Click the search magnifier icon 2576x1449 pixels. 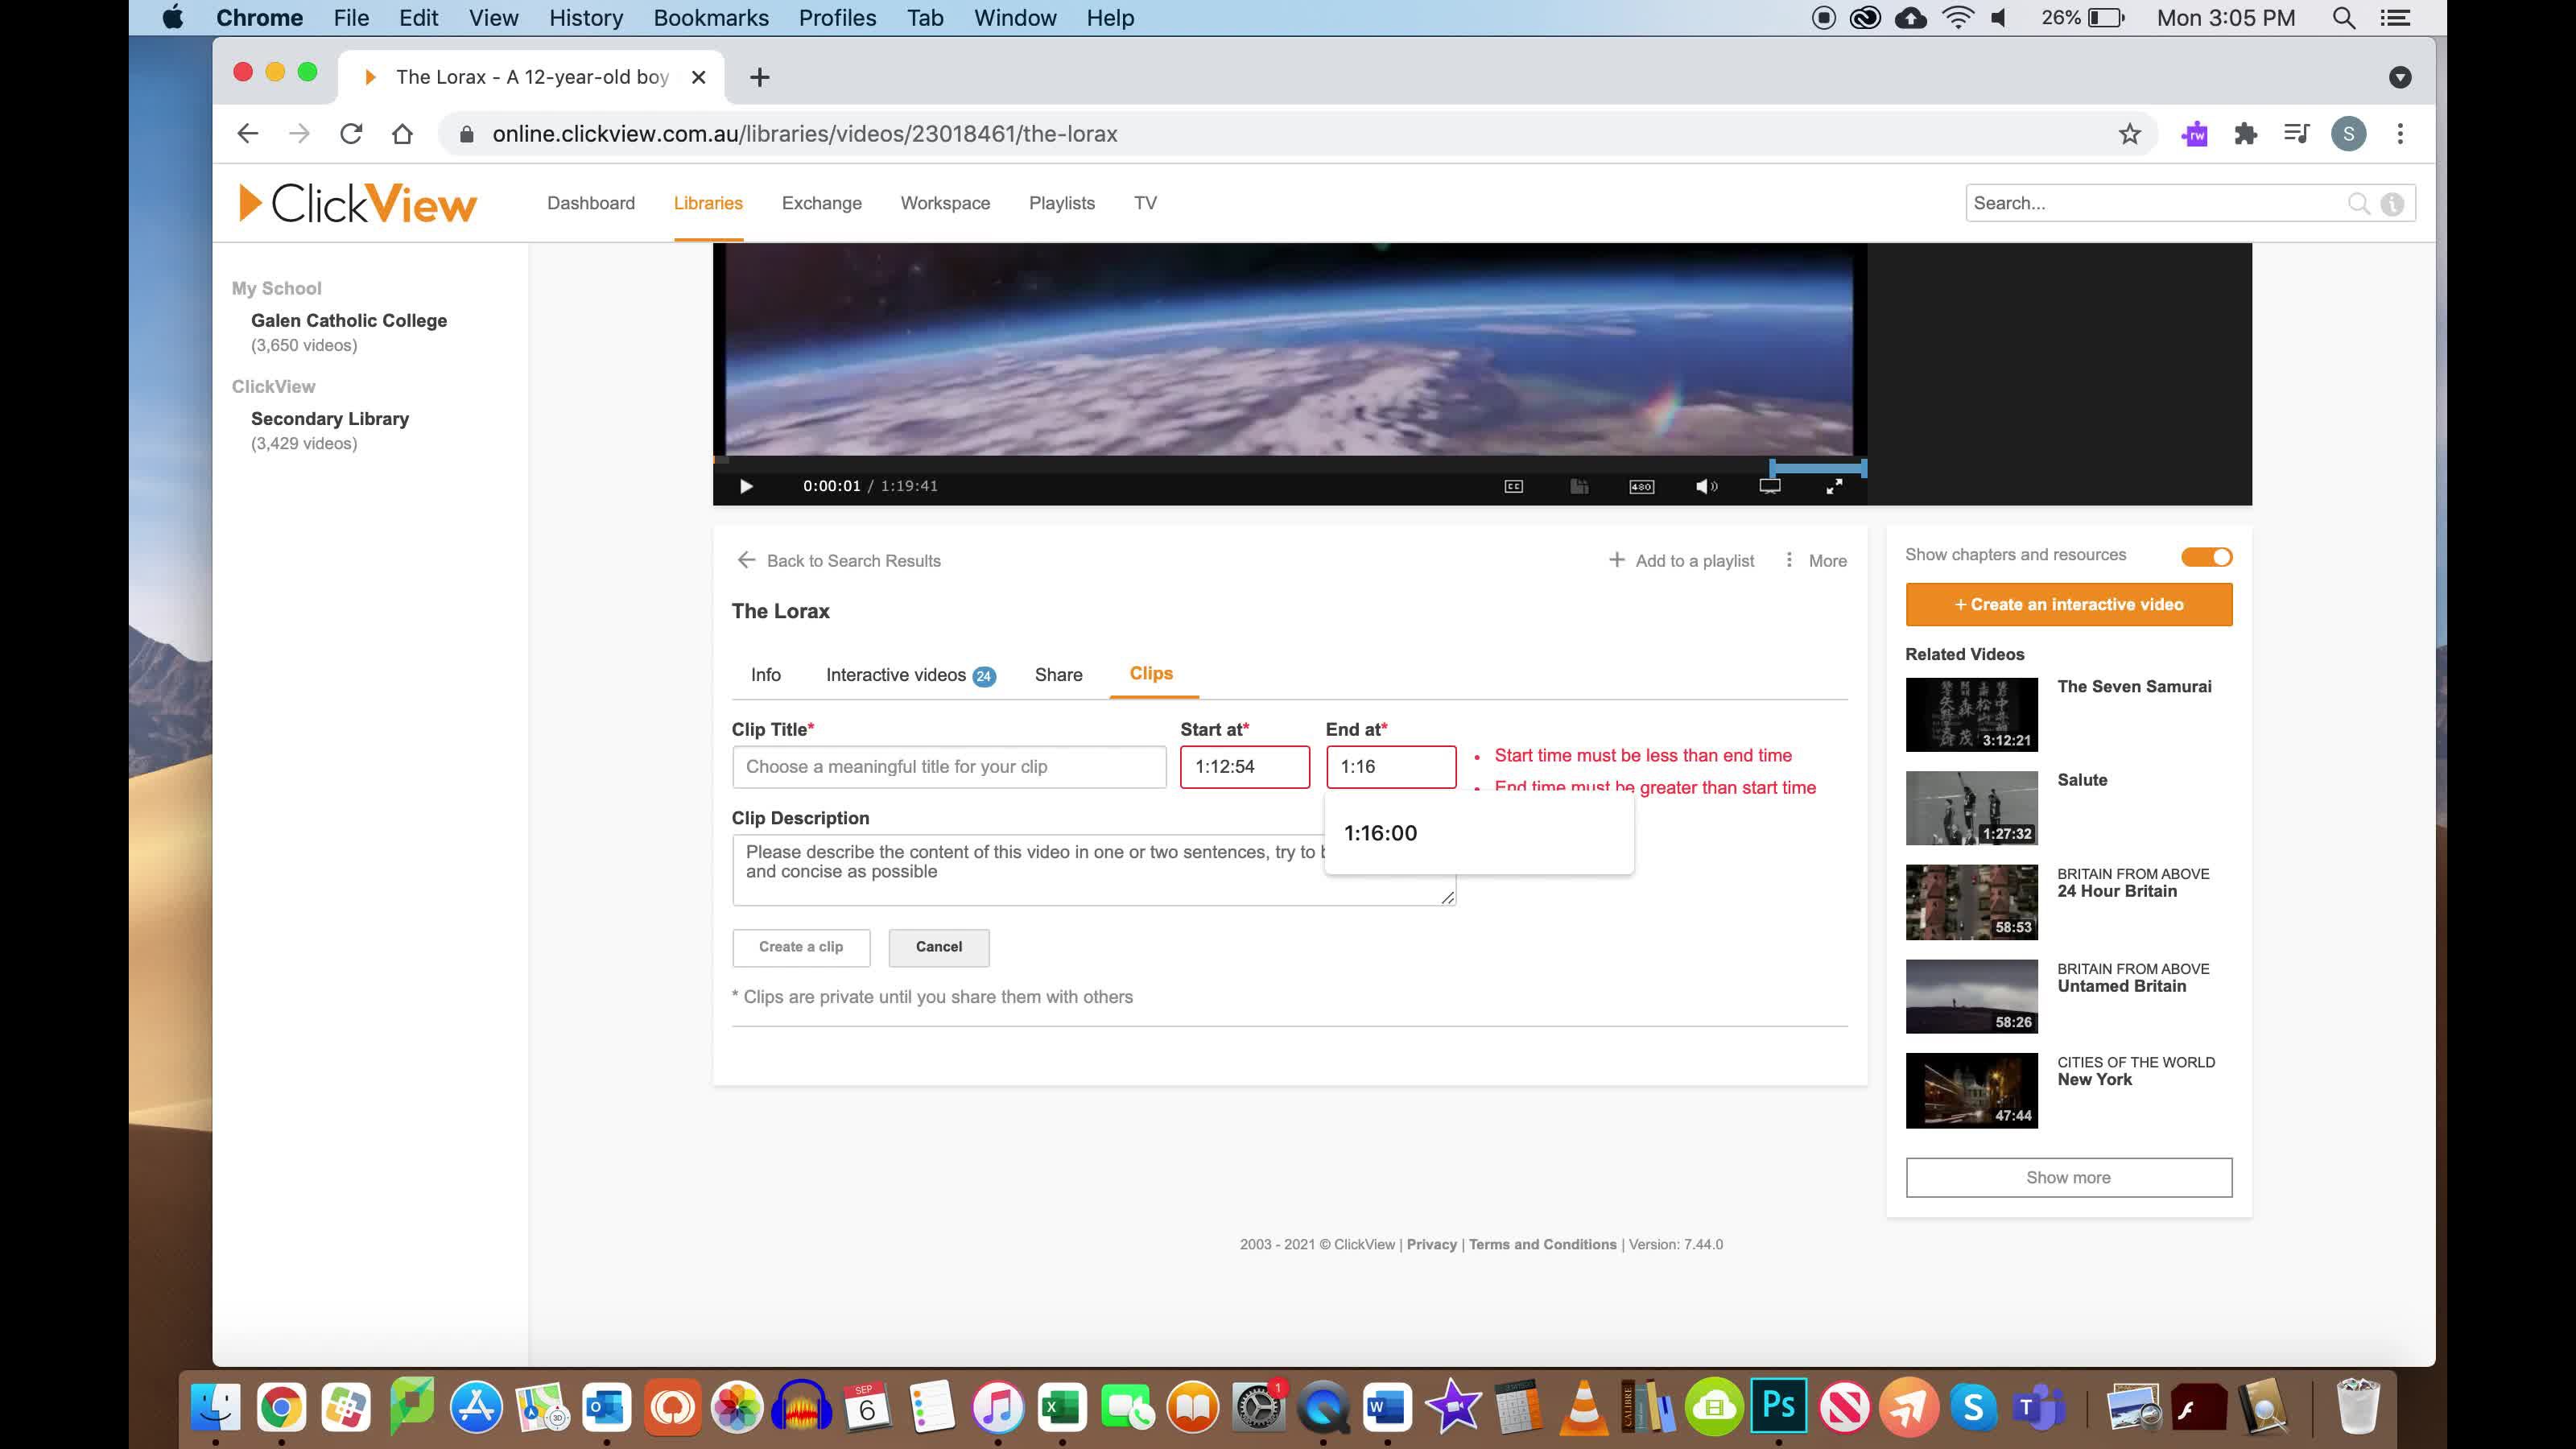pos(2358,203)
